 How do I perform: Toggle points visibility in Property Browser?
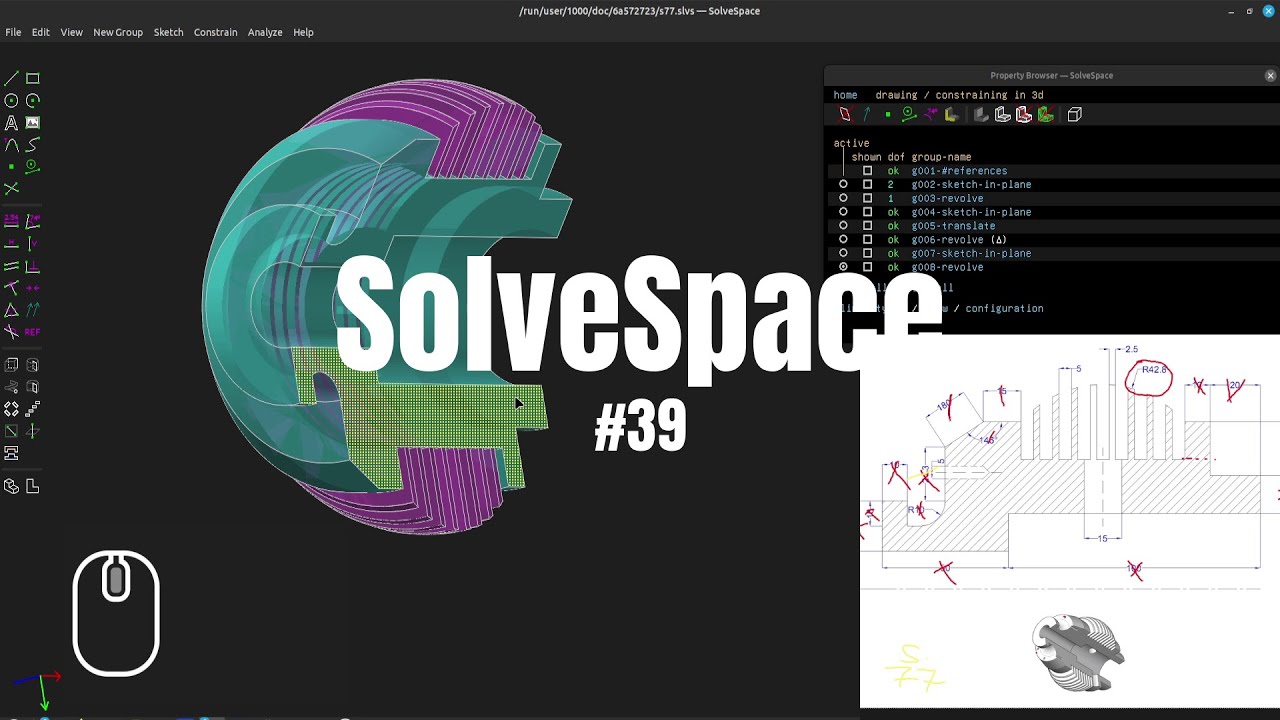[887, 114]
